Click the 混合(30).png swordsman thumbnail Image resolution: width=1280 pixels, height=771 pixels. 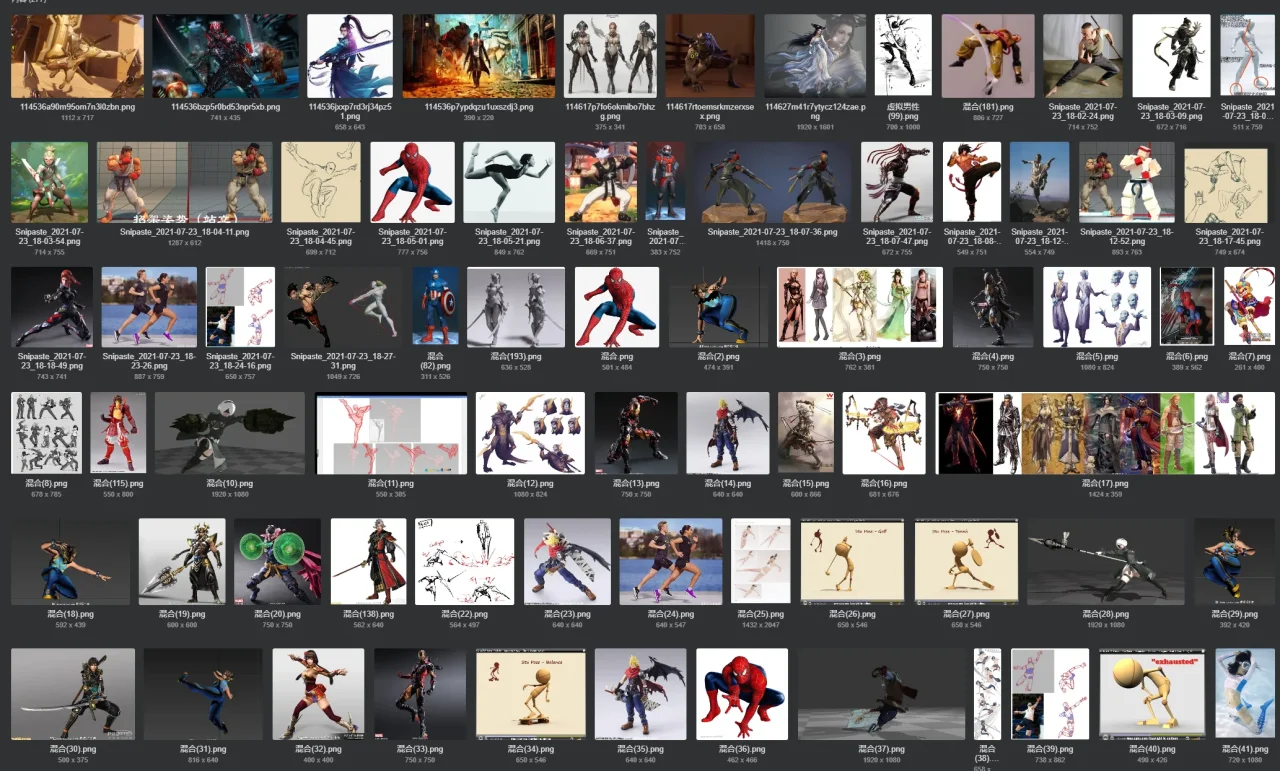point(73,694)
